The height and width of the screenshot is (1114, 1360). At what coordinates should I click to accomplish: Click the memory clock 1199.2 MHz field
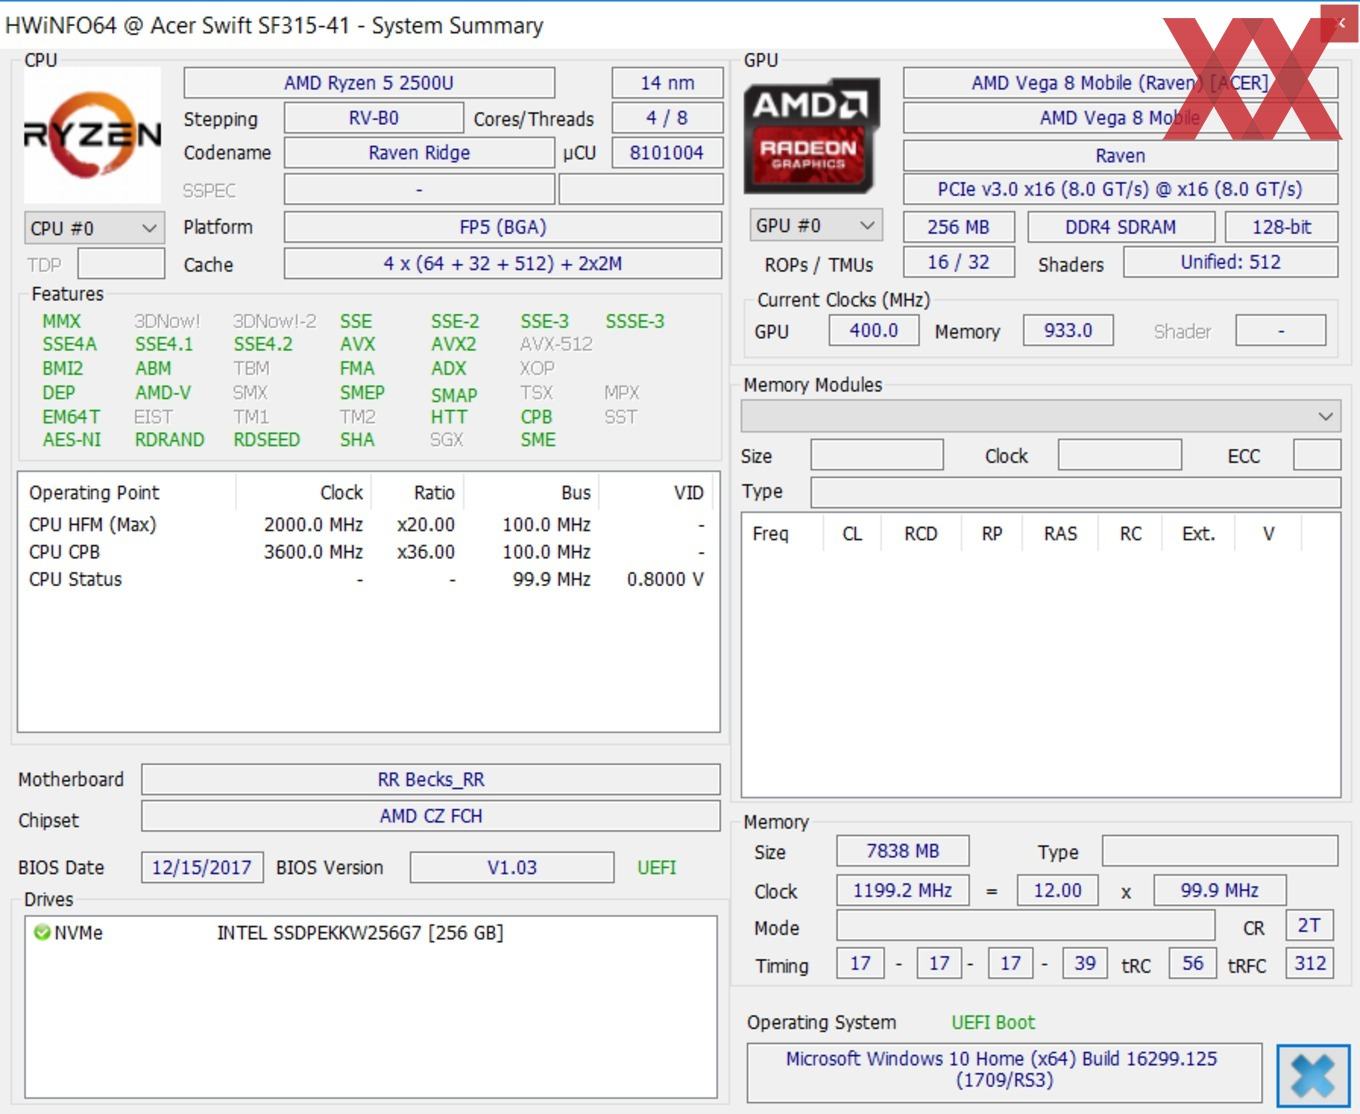[903, 890]
